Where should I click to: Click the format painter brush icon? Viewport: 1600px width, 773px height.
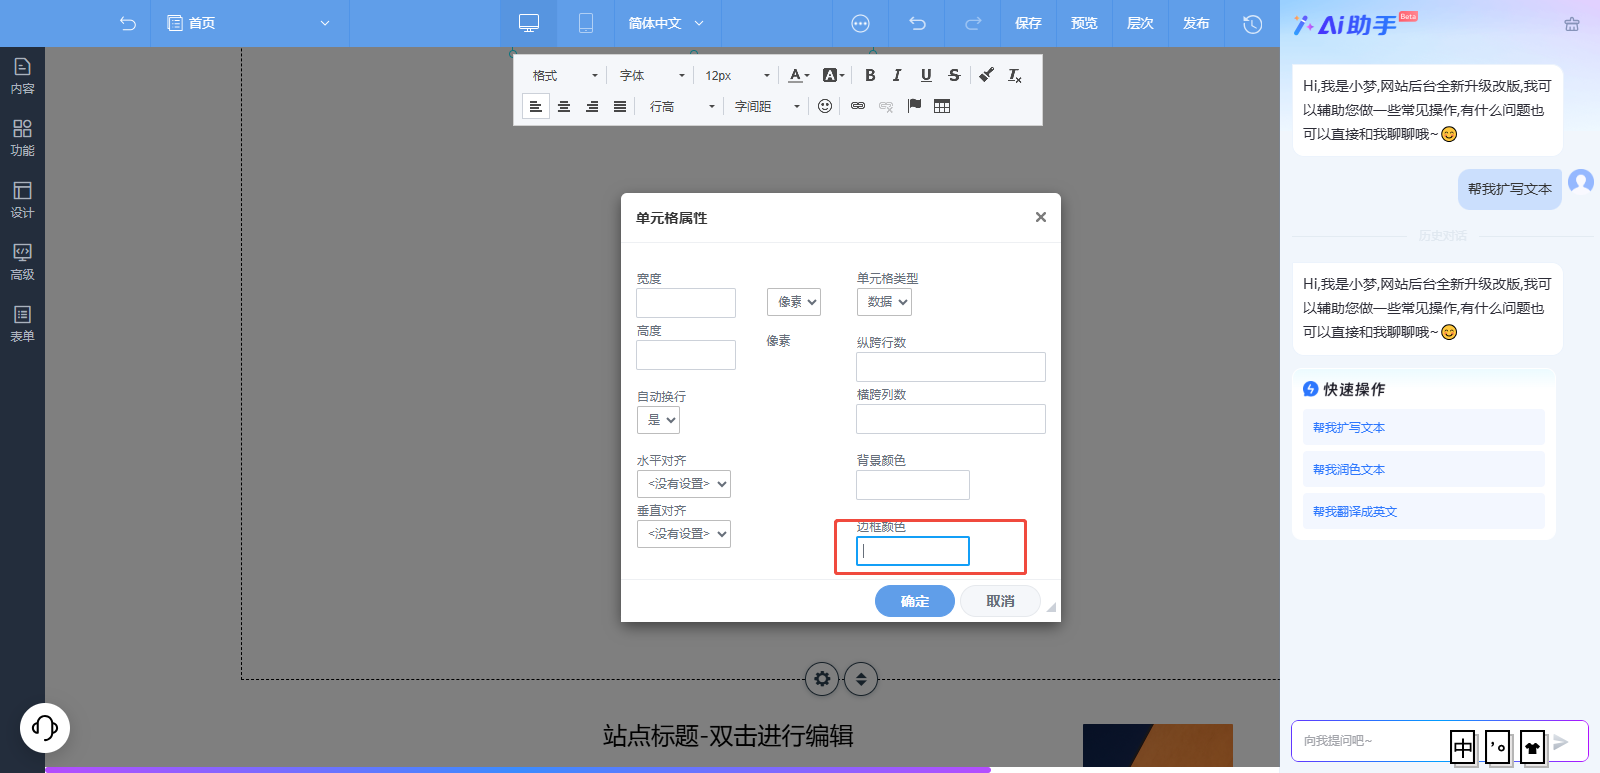(986, 75)
